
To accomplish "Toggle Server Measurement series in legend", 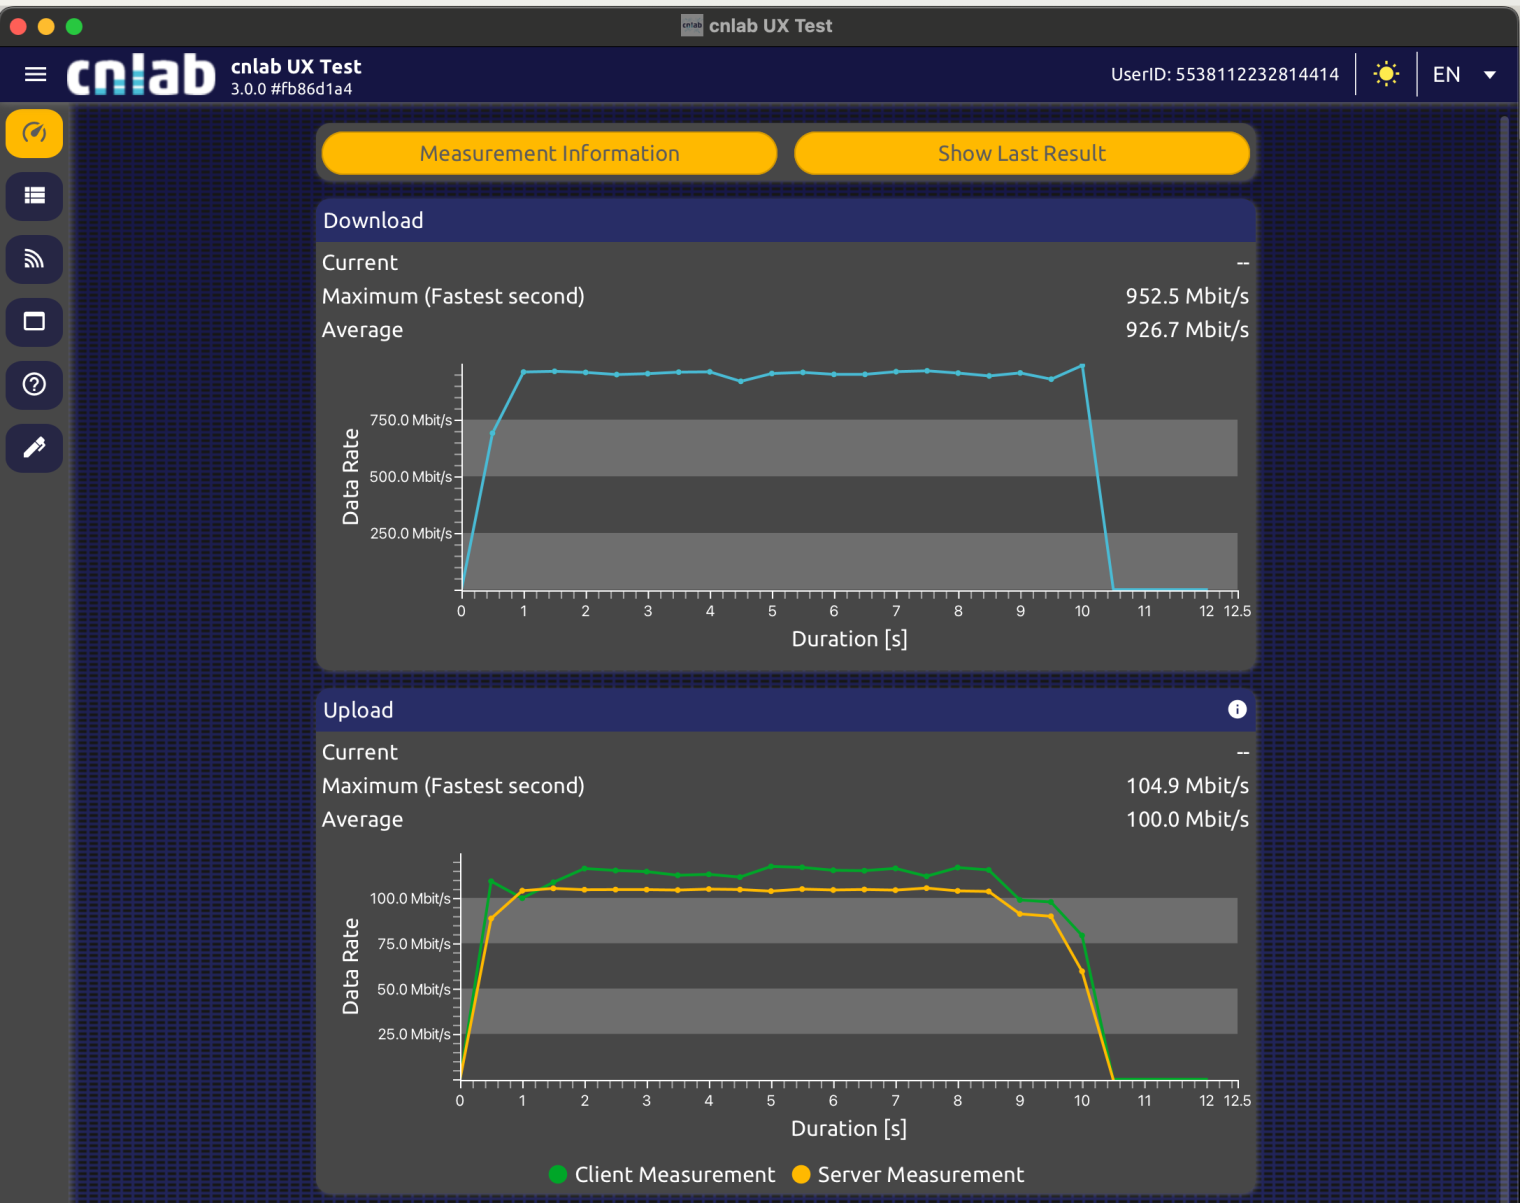I will tap(908, 1174).
